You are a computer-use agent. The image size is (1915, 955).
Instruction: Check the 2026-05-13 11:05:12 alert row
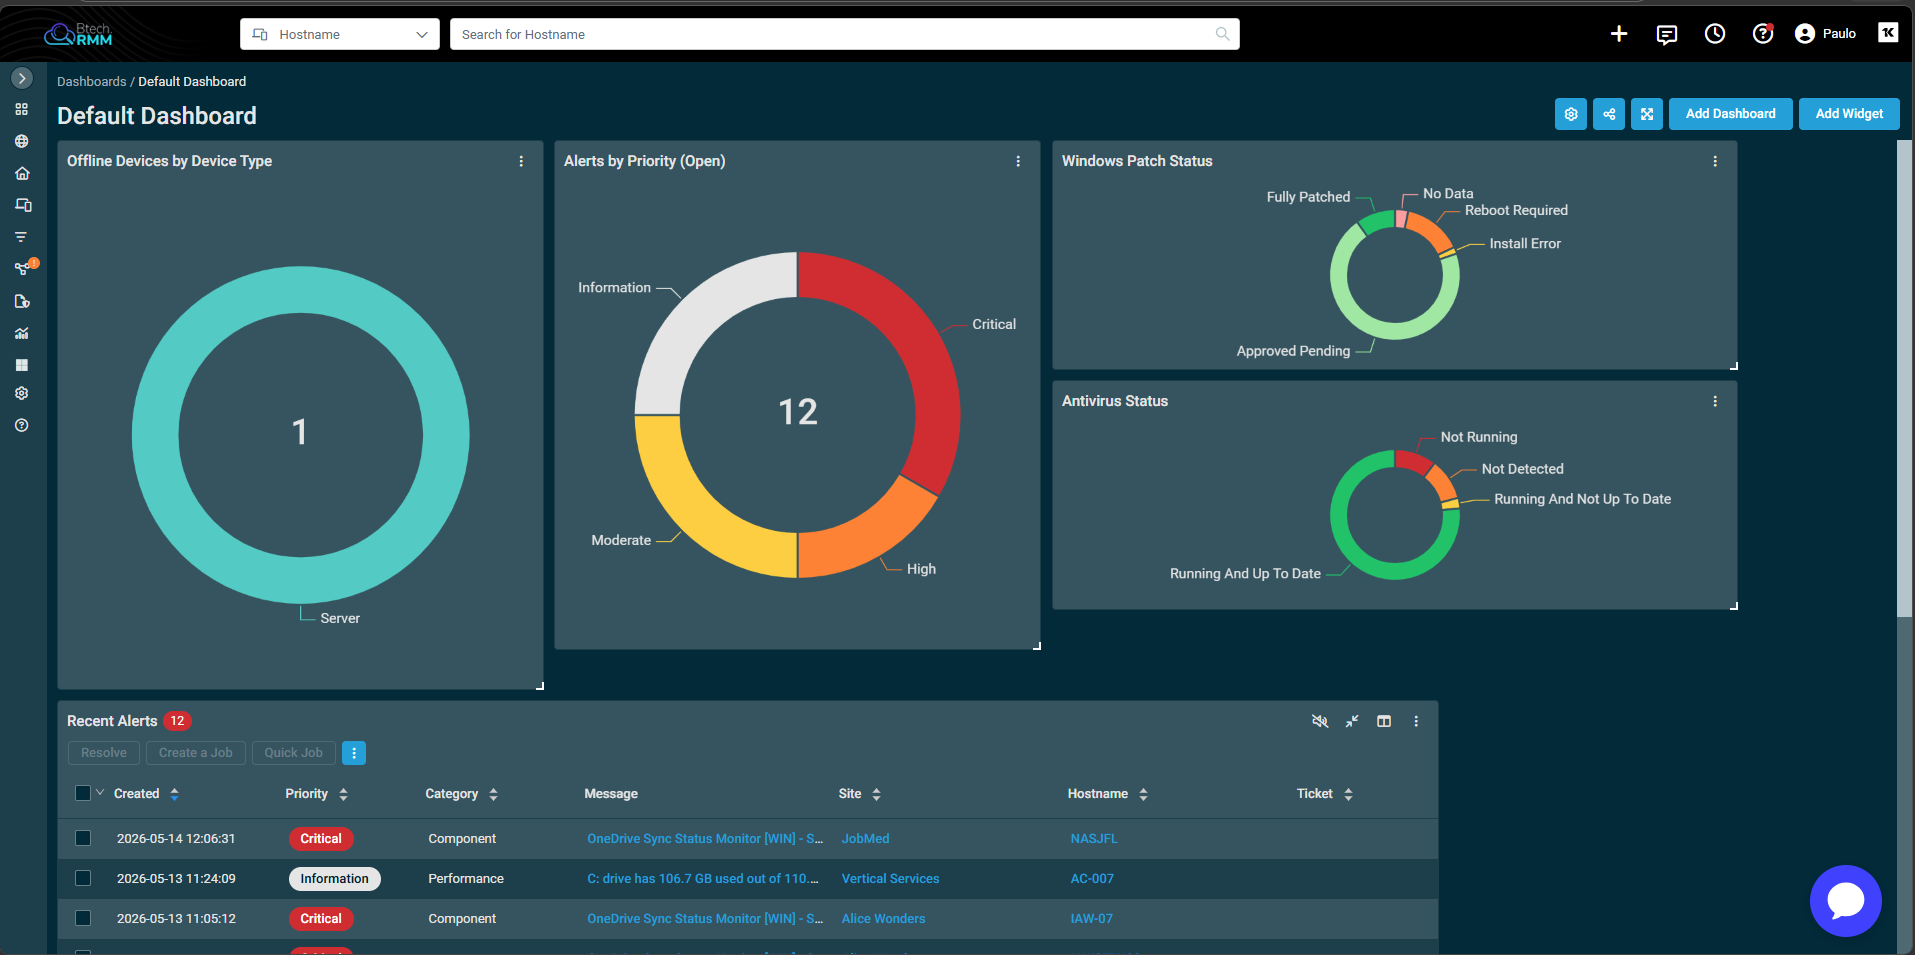83,919
